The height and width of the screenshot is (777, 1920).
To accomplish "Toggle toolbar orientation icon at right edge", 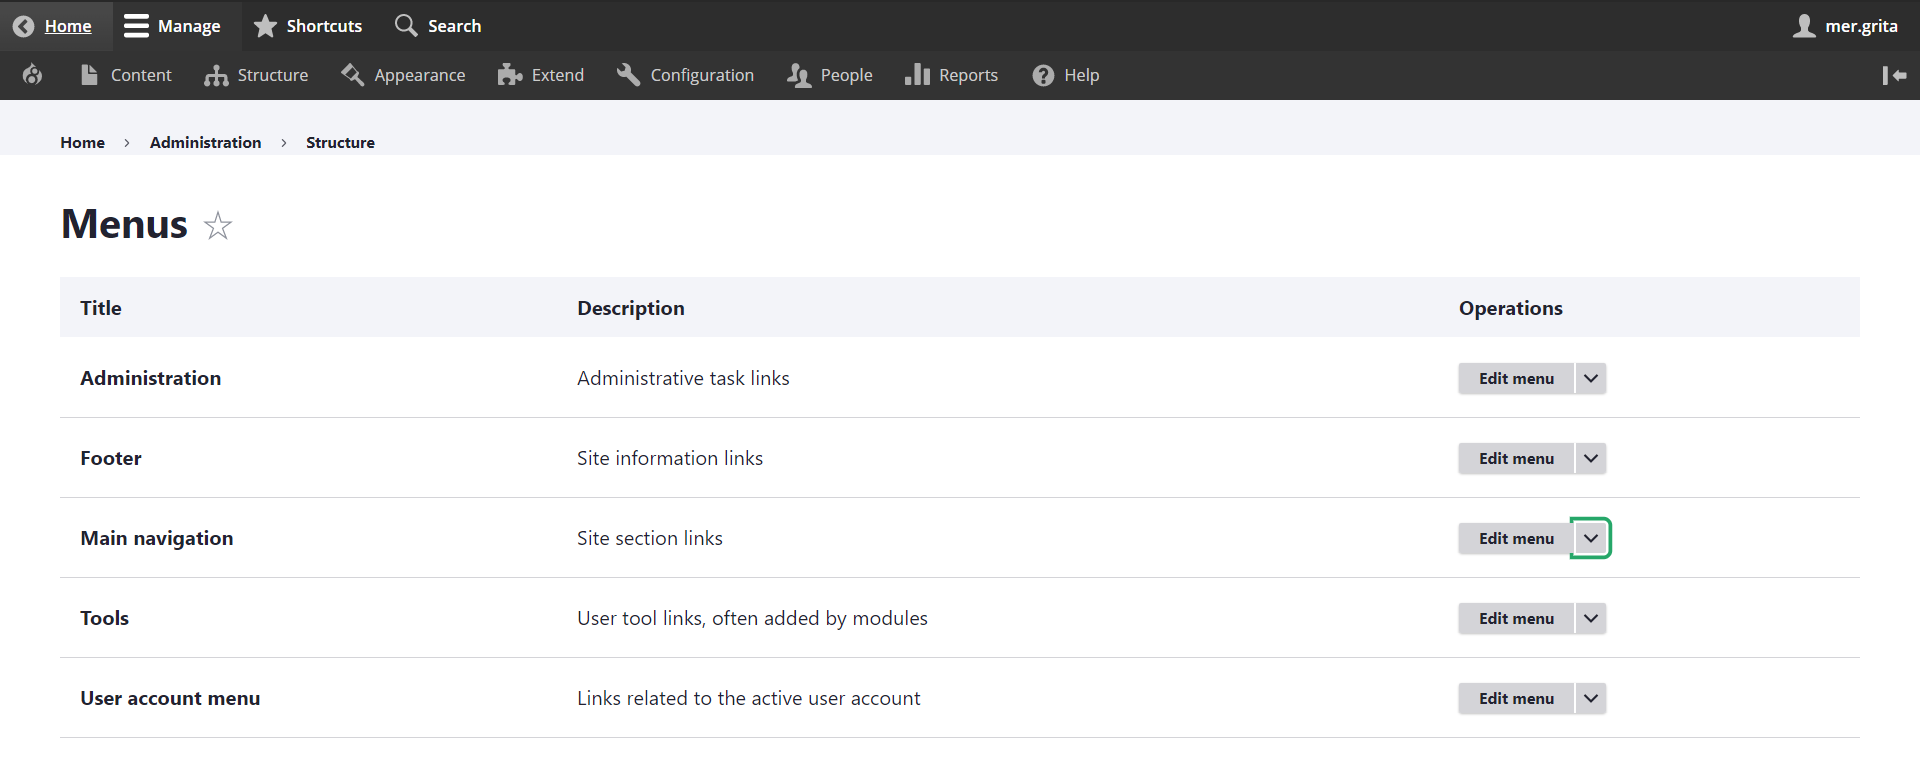I will click(1894, 75).
